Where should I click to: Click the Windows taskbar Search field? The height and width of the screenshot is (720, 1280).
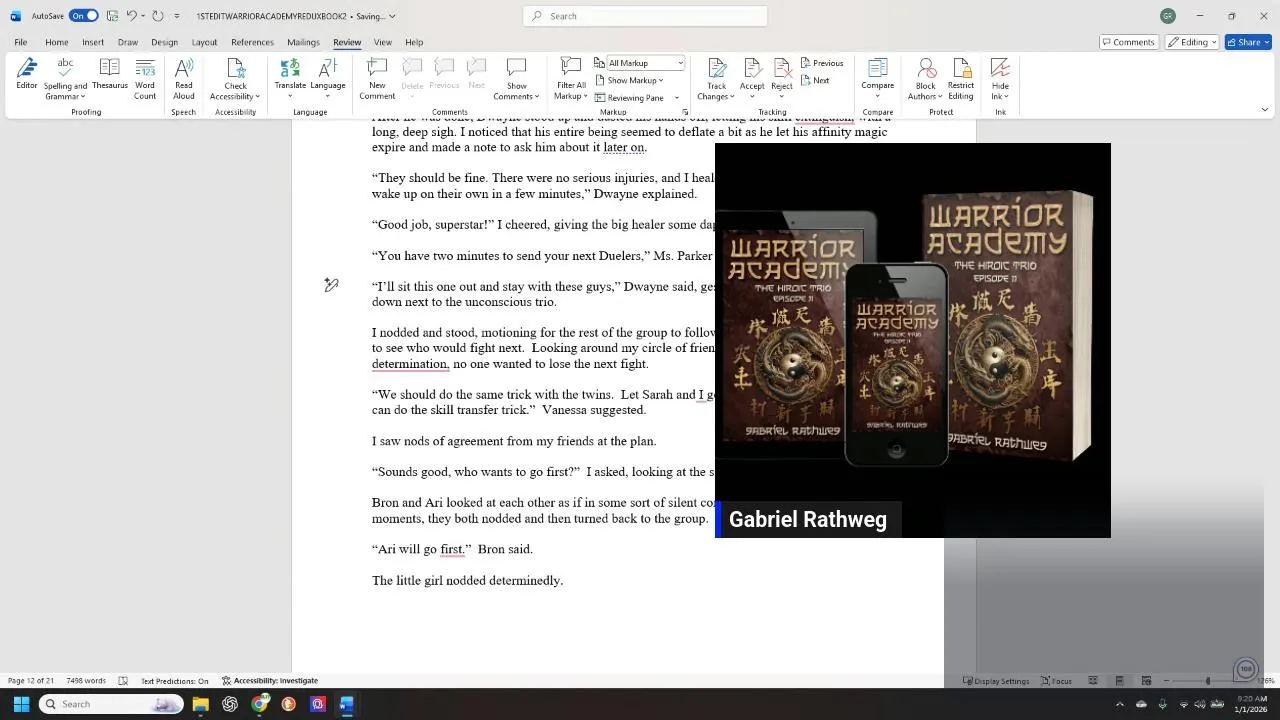(x=111, y=704)
